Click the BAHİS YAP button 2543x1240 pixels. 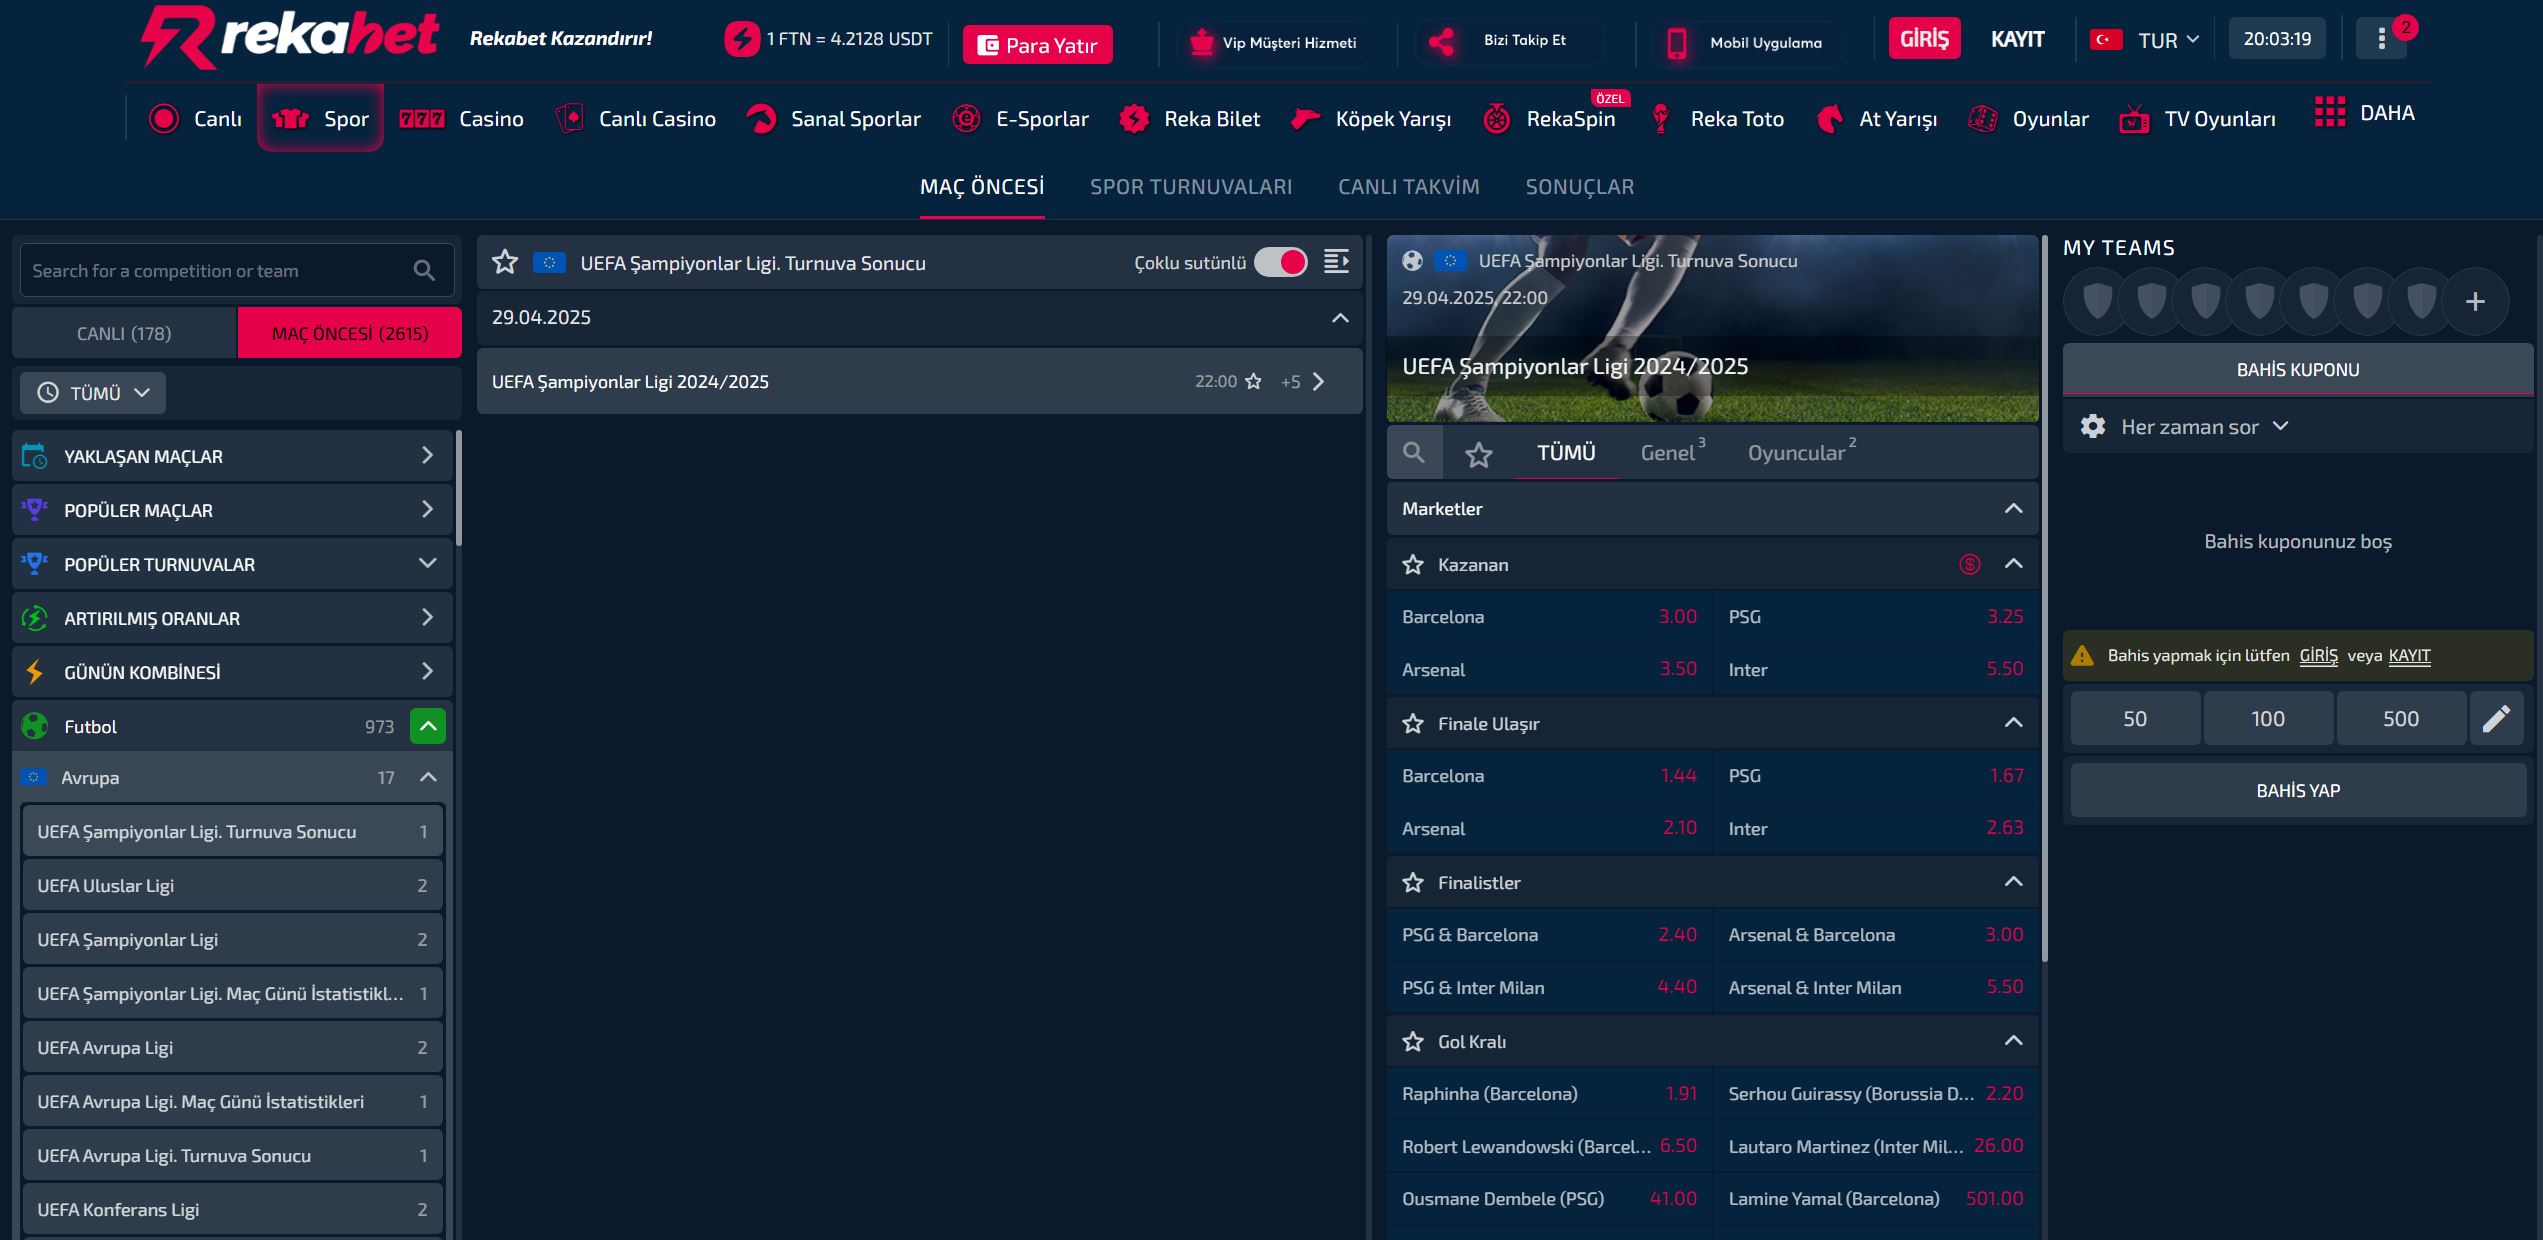(2298, 790)
